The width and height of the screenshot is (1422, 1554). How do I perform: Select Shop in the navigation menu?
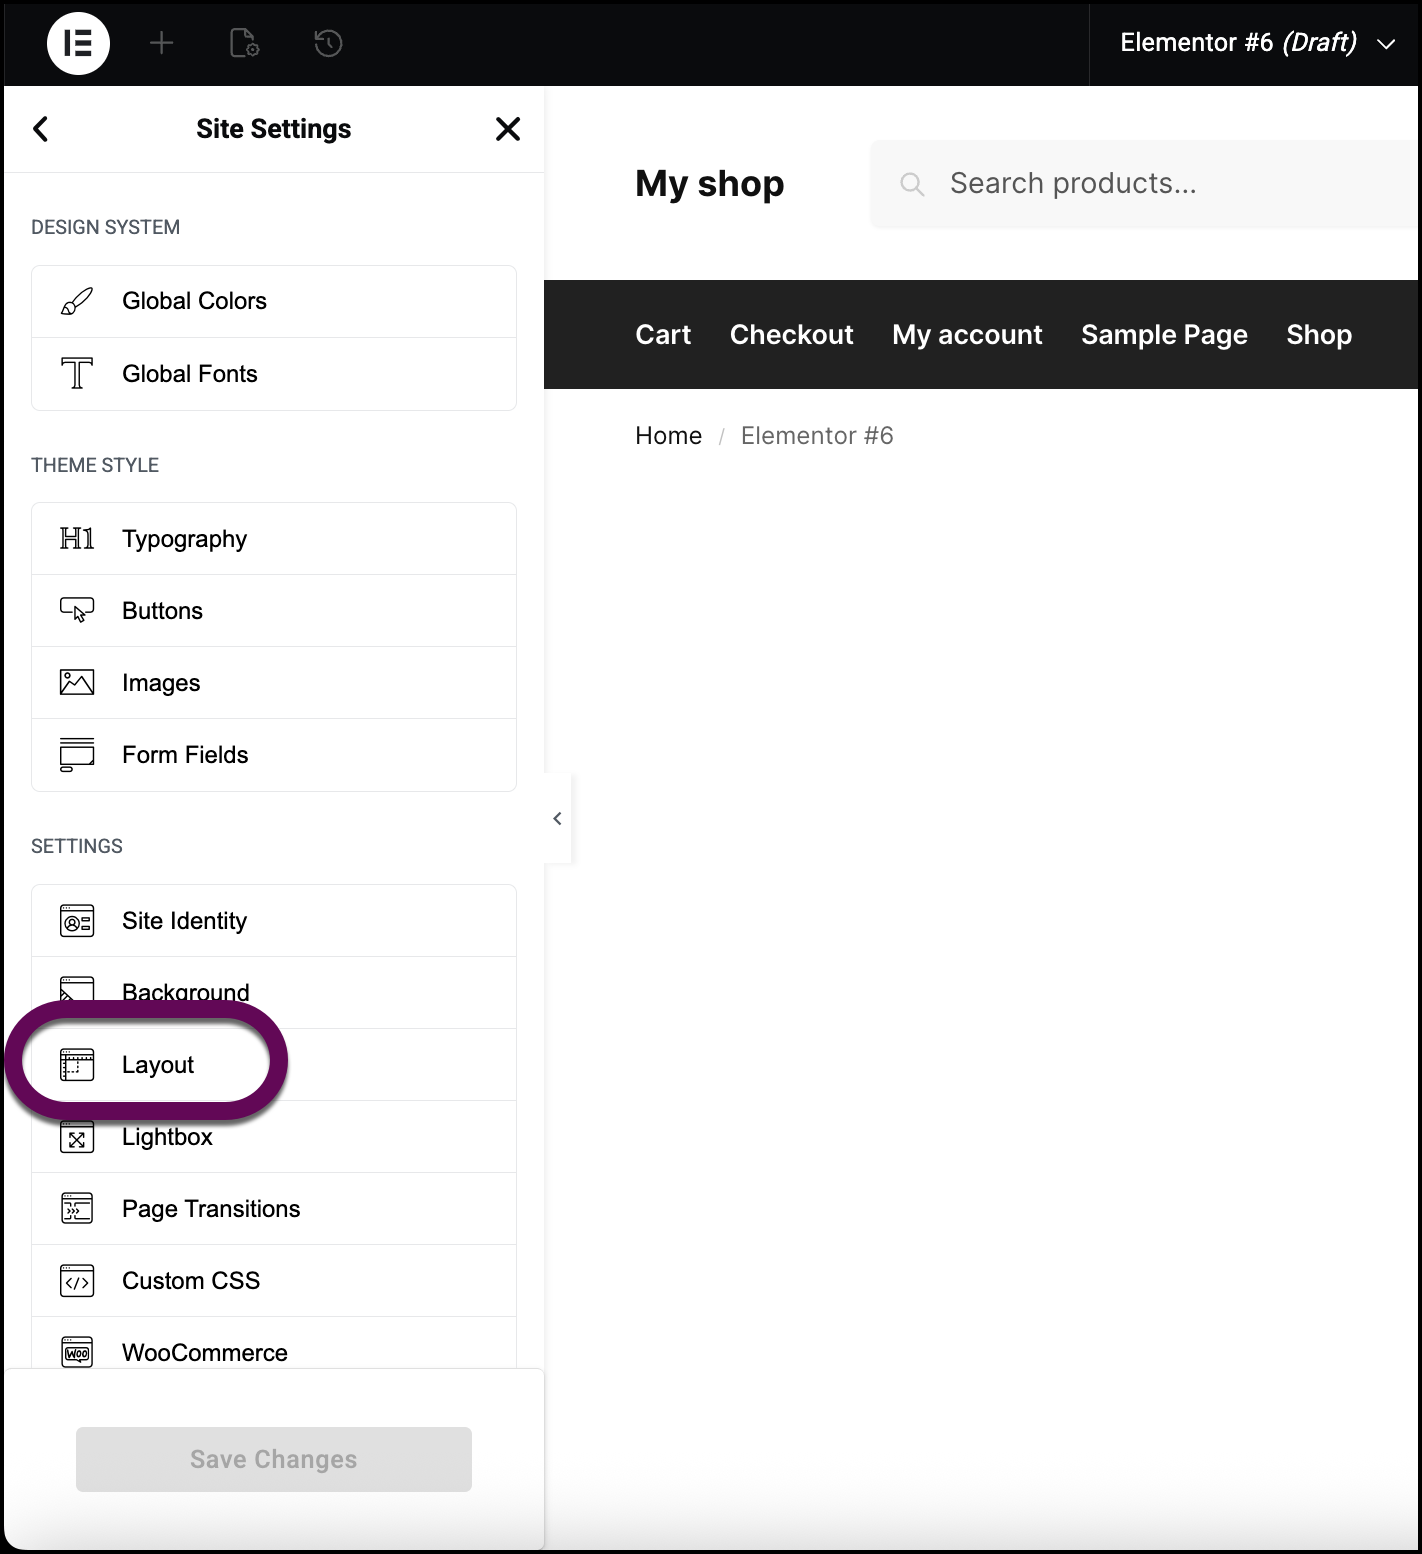[1318, 334]
